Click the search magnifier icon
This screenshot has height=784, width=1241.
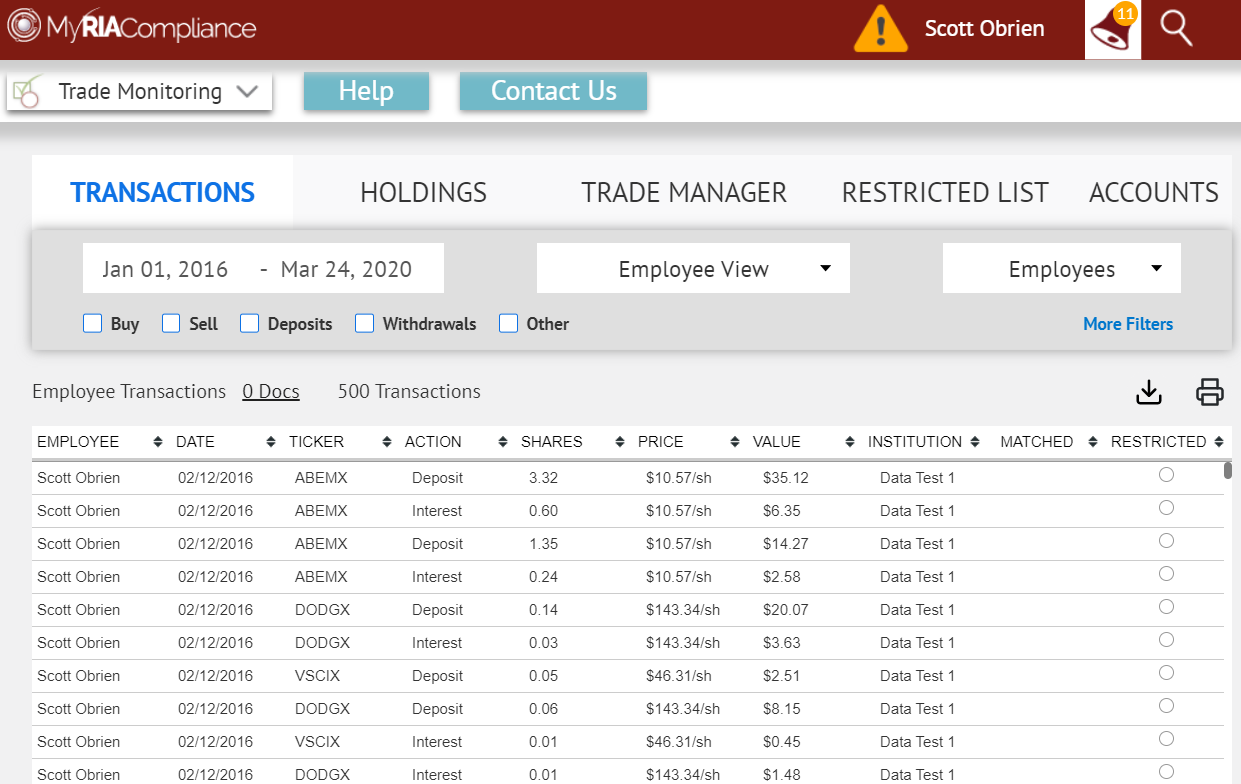click(1175, 29)
